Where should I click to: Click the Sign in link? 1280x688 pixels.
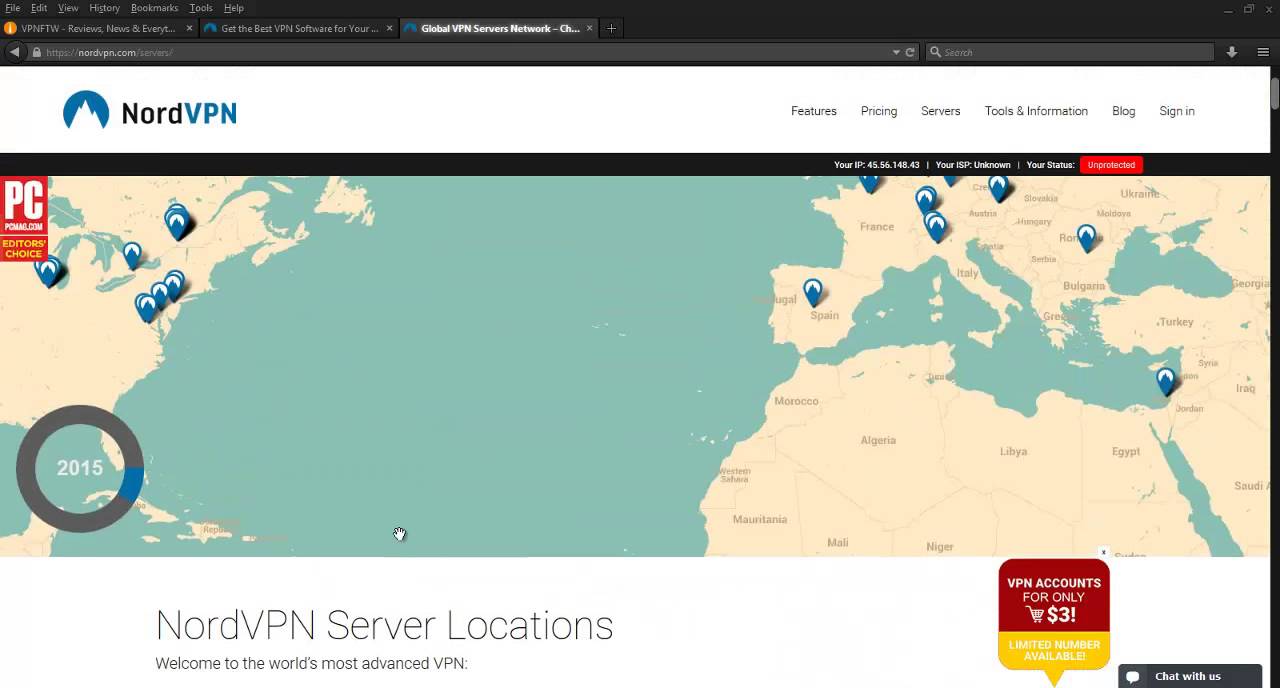(x=1177, y=111)
